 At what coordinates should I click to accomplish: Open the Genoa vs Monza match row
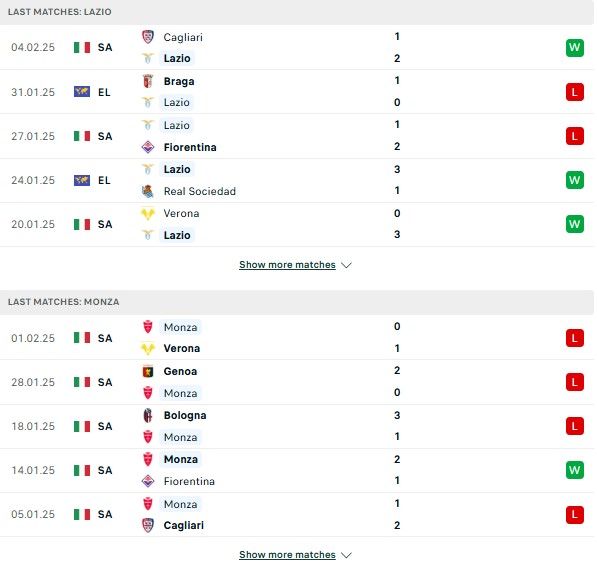click(297, 382)
